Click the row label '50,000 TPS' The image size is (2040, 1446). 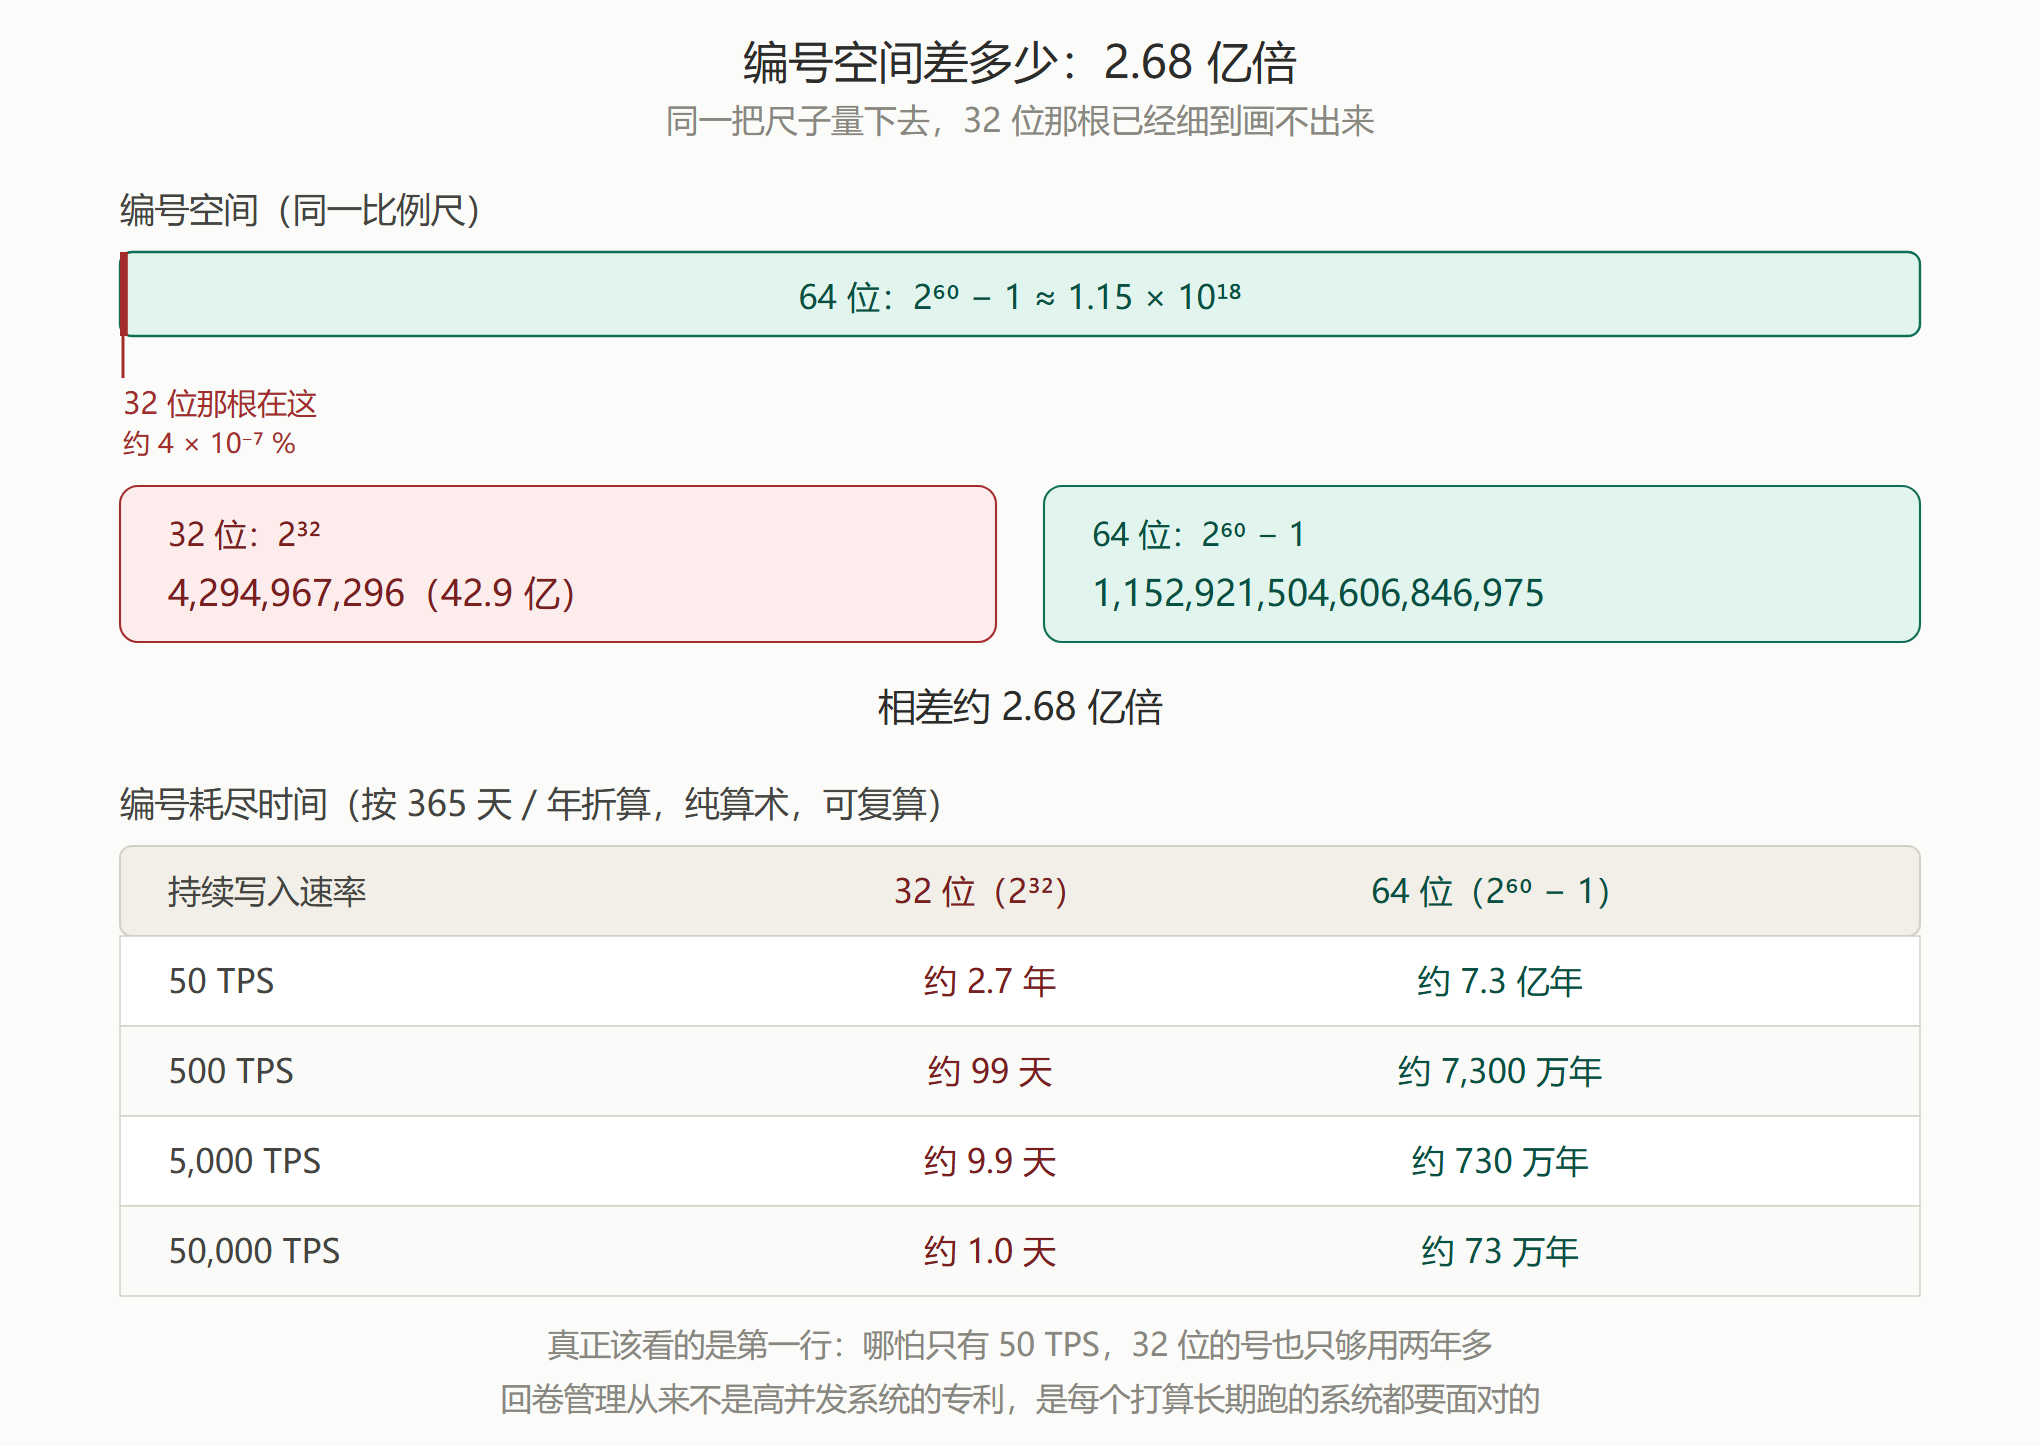tap(254, 1251)
